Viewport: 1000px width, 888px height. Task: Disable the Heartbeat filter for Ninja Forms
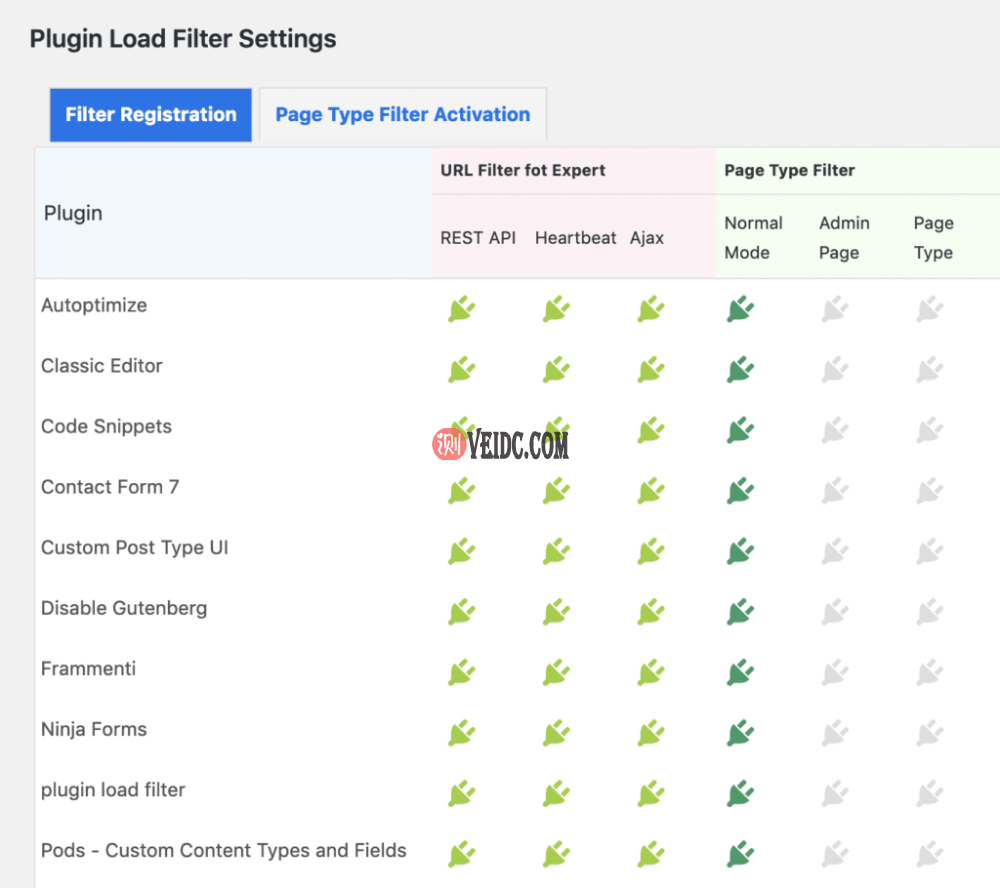(x=556, y=733)
